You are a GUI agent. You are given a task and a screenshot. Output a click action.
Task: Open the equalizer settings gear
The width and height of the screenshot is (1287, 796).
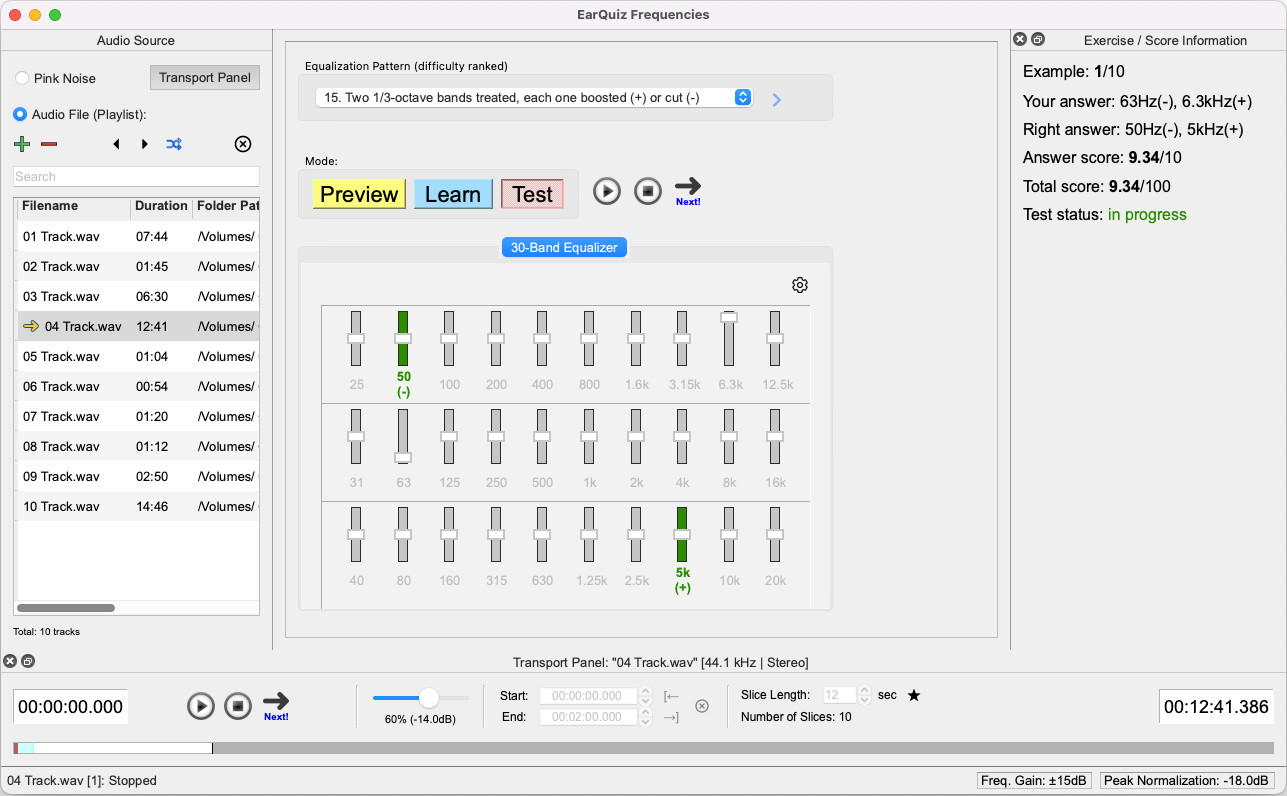pyautogui.click(x=800, y=285)
